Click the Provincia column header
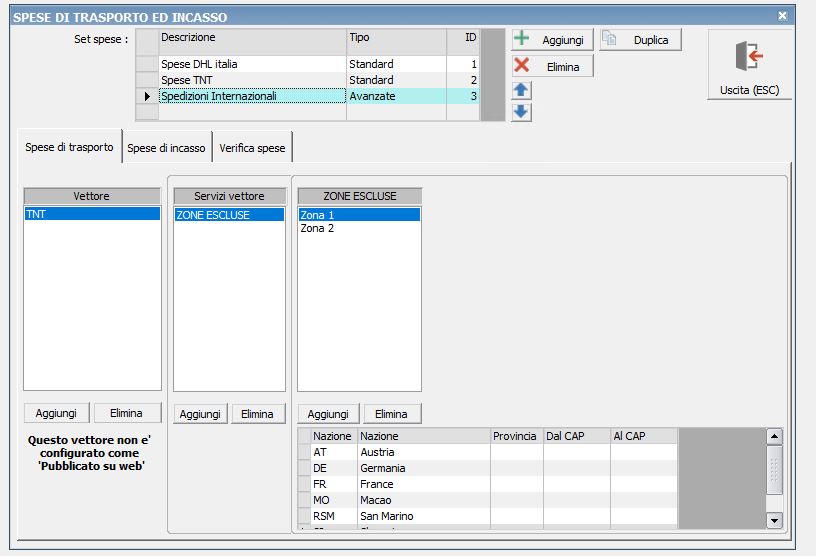The image size is (816, 556). click(x=517, y=436)
